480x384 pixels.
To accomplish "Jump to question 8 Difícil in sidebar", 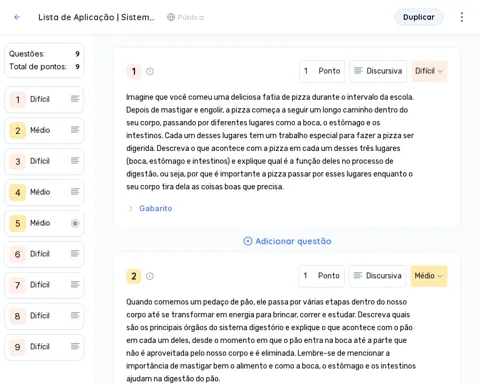I will (44, 316).
